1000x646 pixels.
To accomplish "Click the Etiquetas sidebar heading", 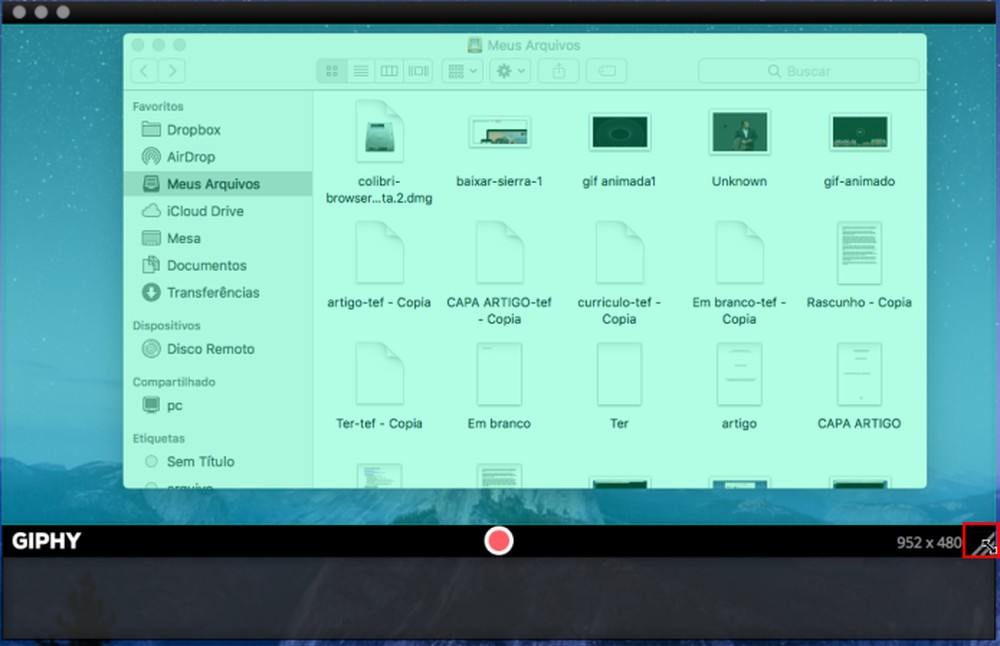I will 158,438.
